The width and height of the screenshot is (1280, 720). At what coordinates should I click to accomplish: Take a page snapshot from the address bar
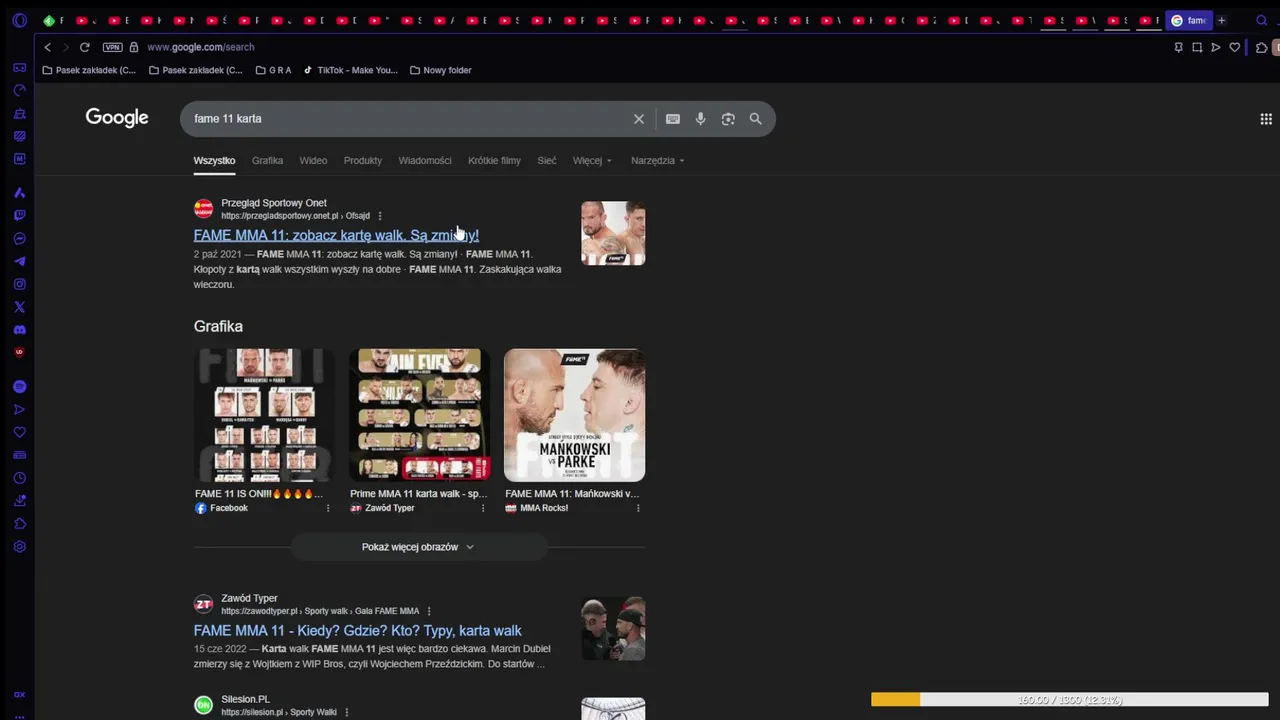click(1197, 47)
